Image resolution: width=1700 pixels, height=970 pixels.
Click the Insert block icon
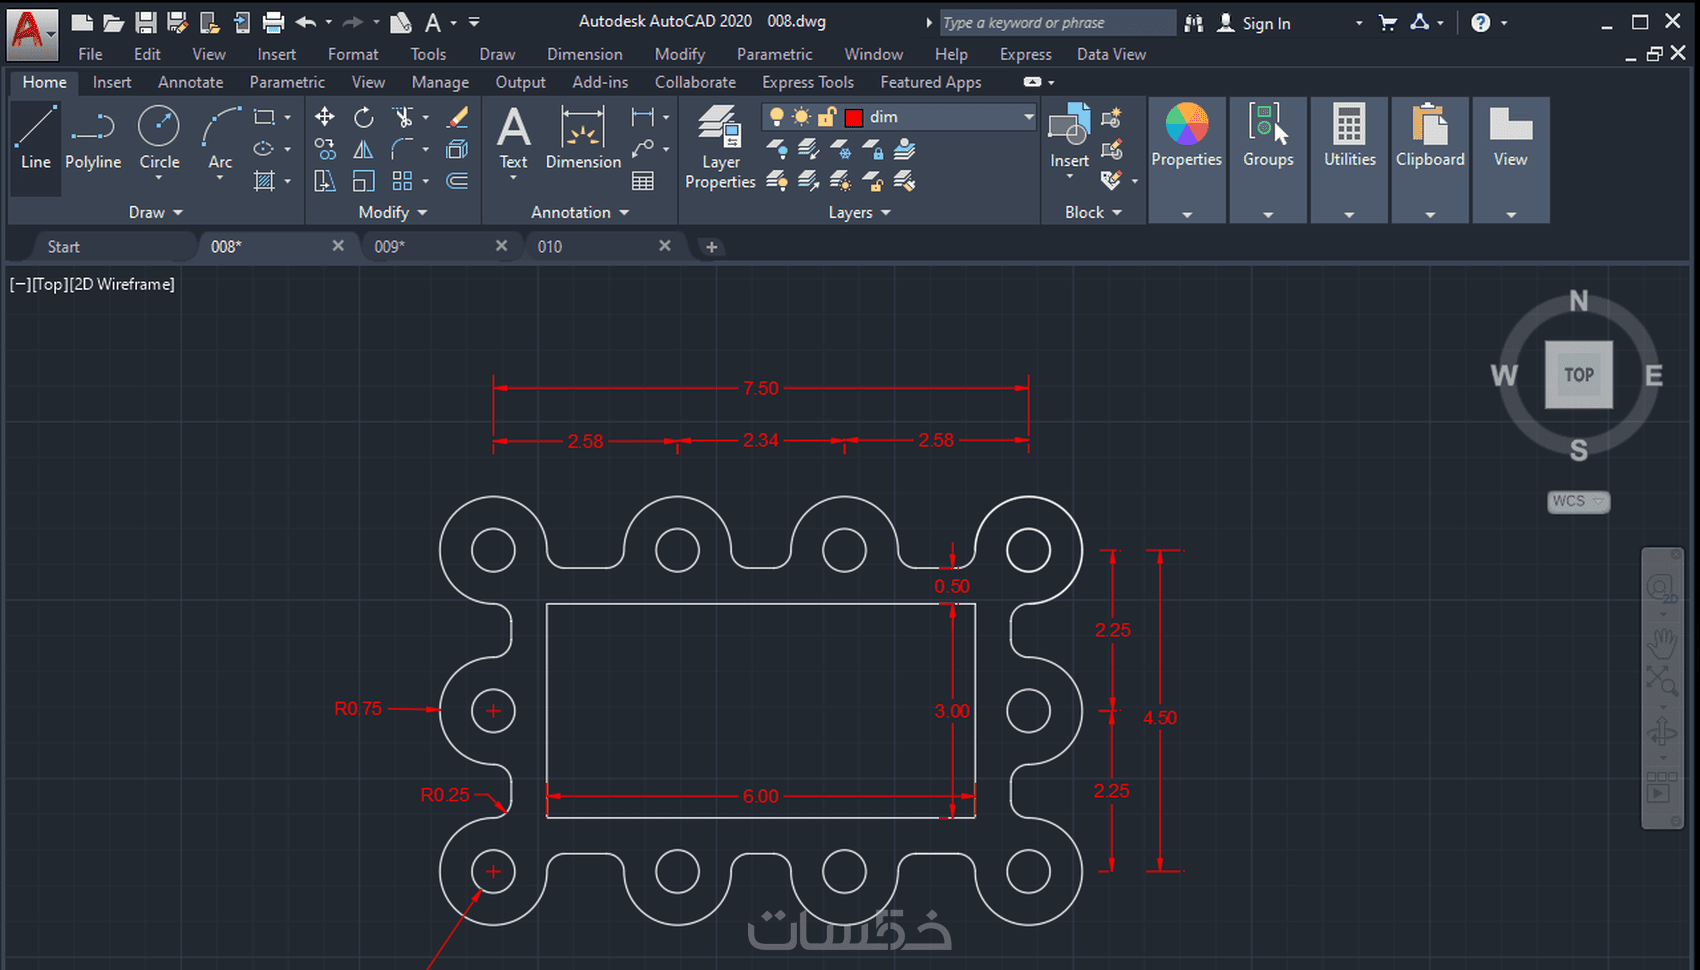(x=1069, y=139)
